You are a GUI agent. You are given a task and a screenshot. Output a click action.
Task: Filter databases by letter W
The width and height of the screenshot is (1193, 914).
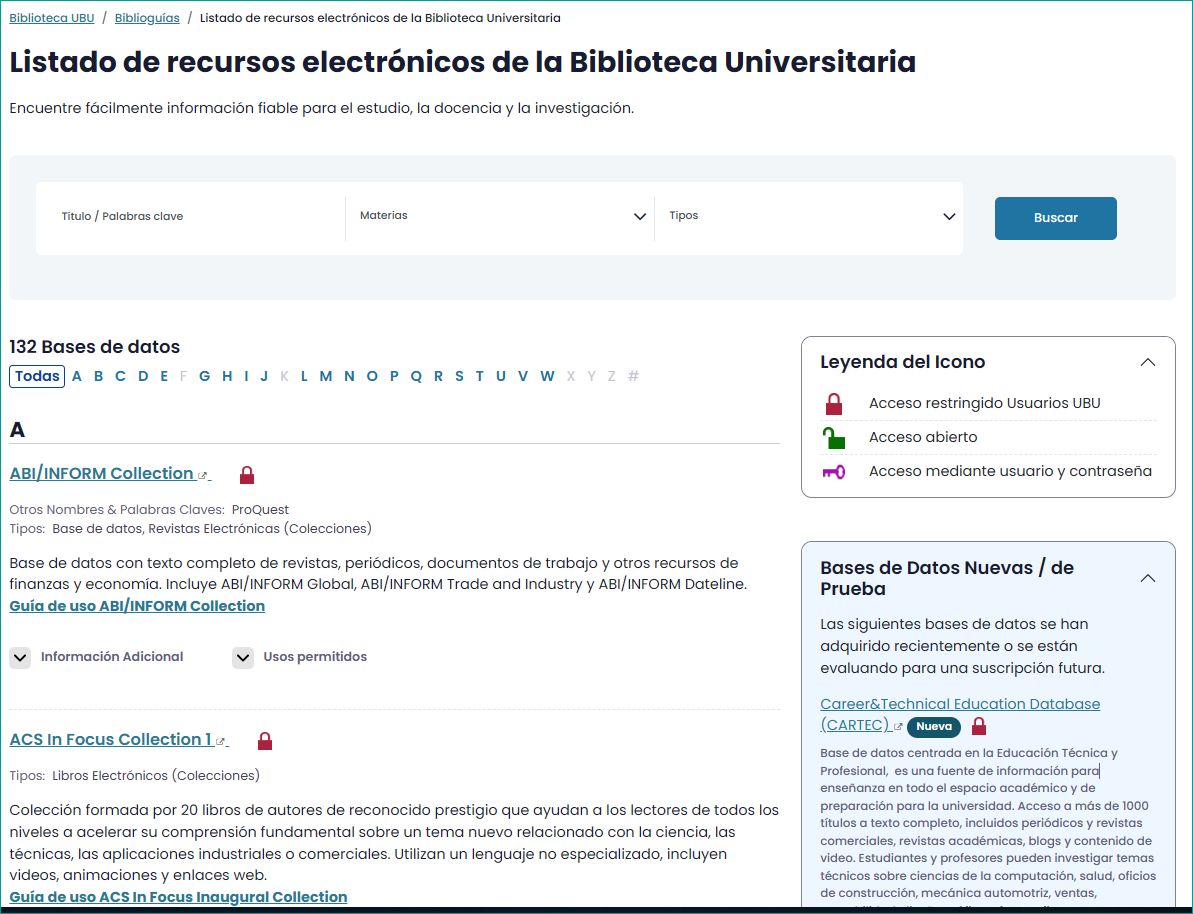(547, 376)
